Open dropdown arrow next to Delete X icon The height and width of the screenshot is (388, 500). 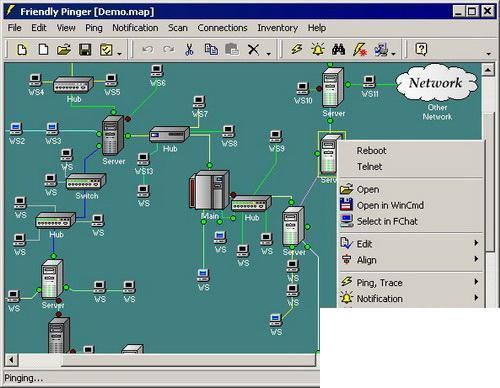269,53
